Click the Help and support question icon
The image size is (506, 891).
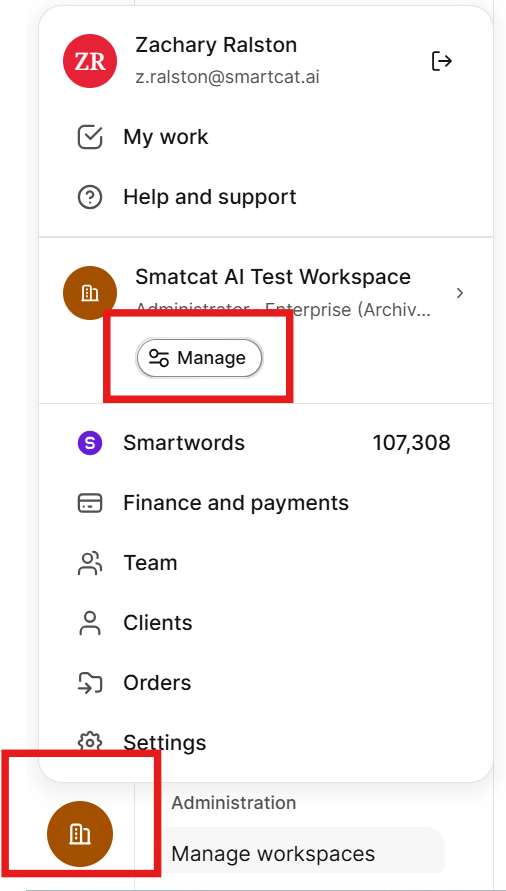tap(90, 197)
